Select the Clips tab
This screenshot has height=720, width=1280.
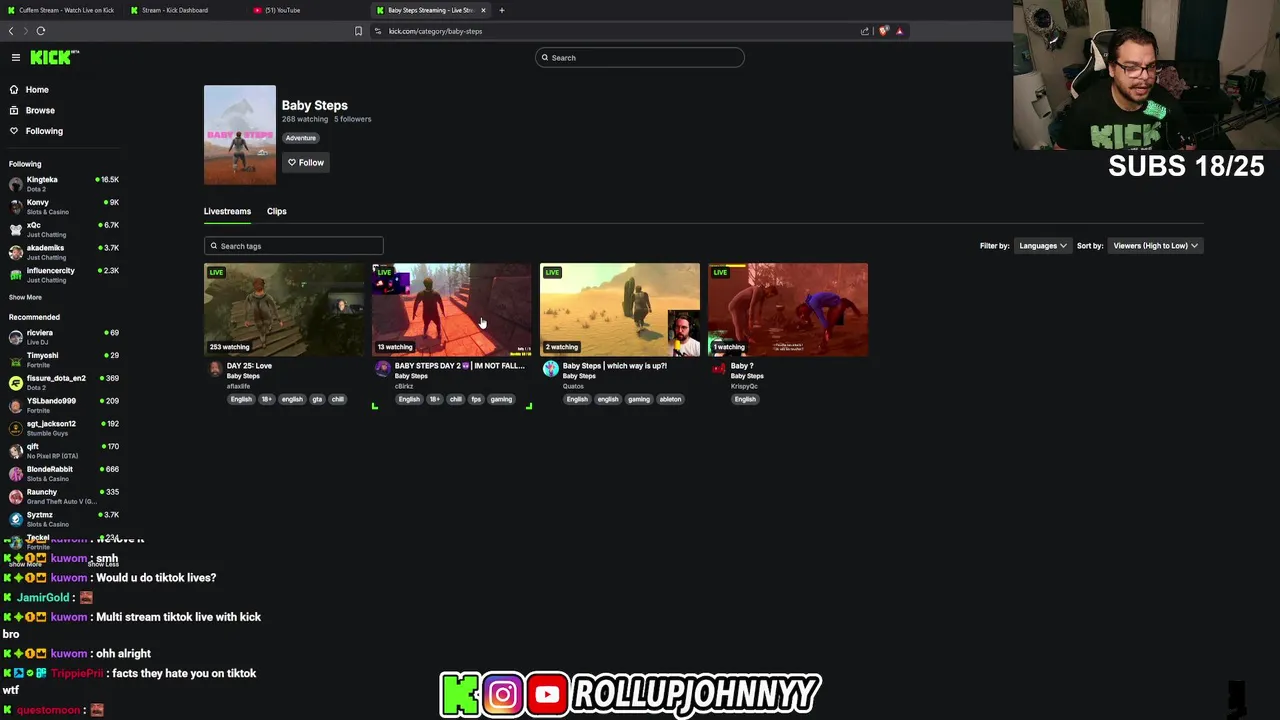point(277,211)
